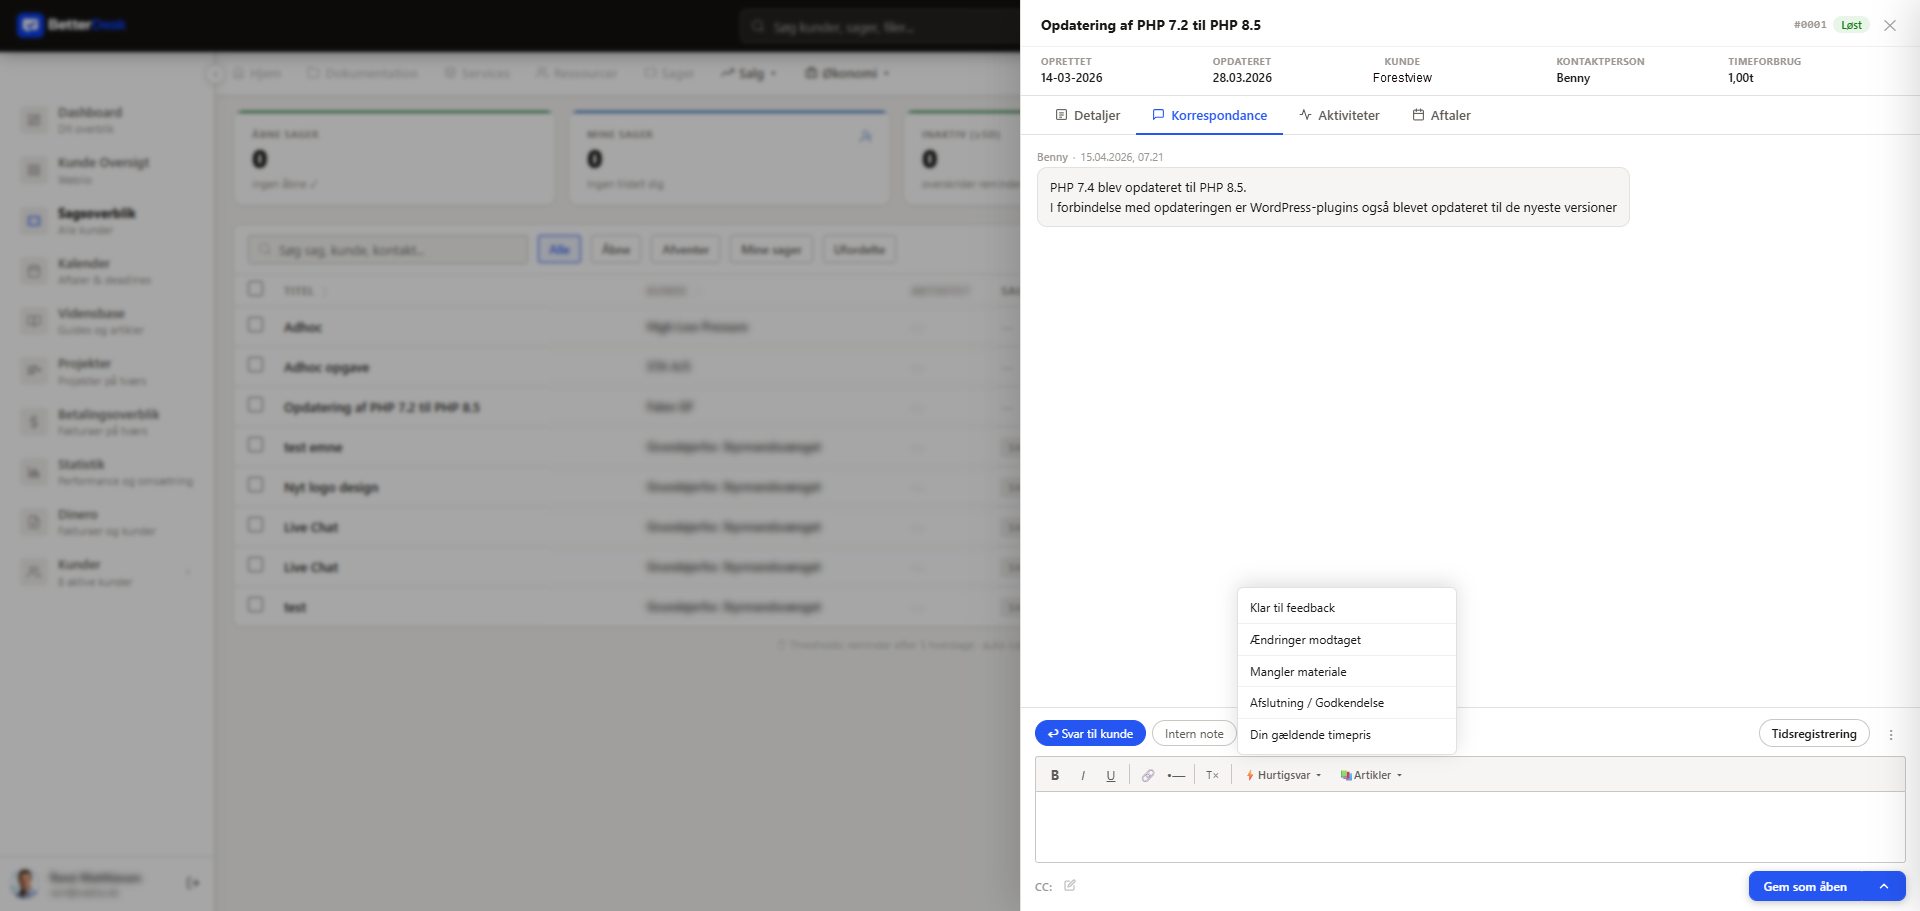The width and height of the screenshot is (1920, 911).
Task: Choose 'Mangler materiale' quick reply
Action: coord(1346,672)
